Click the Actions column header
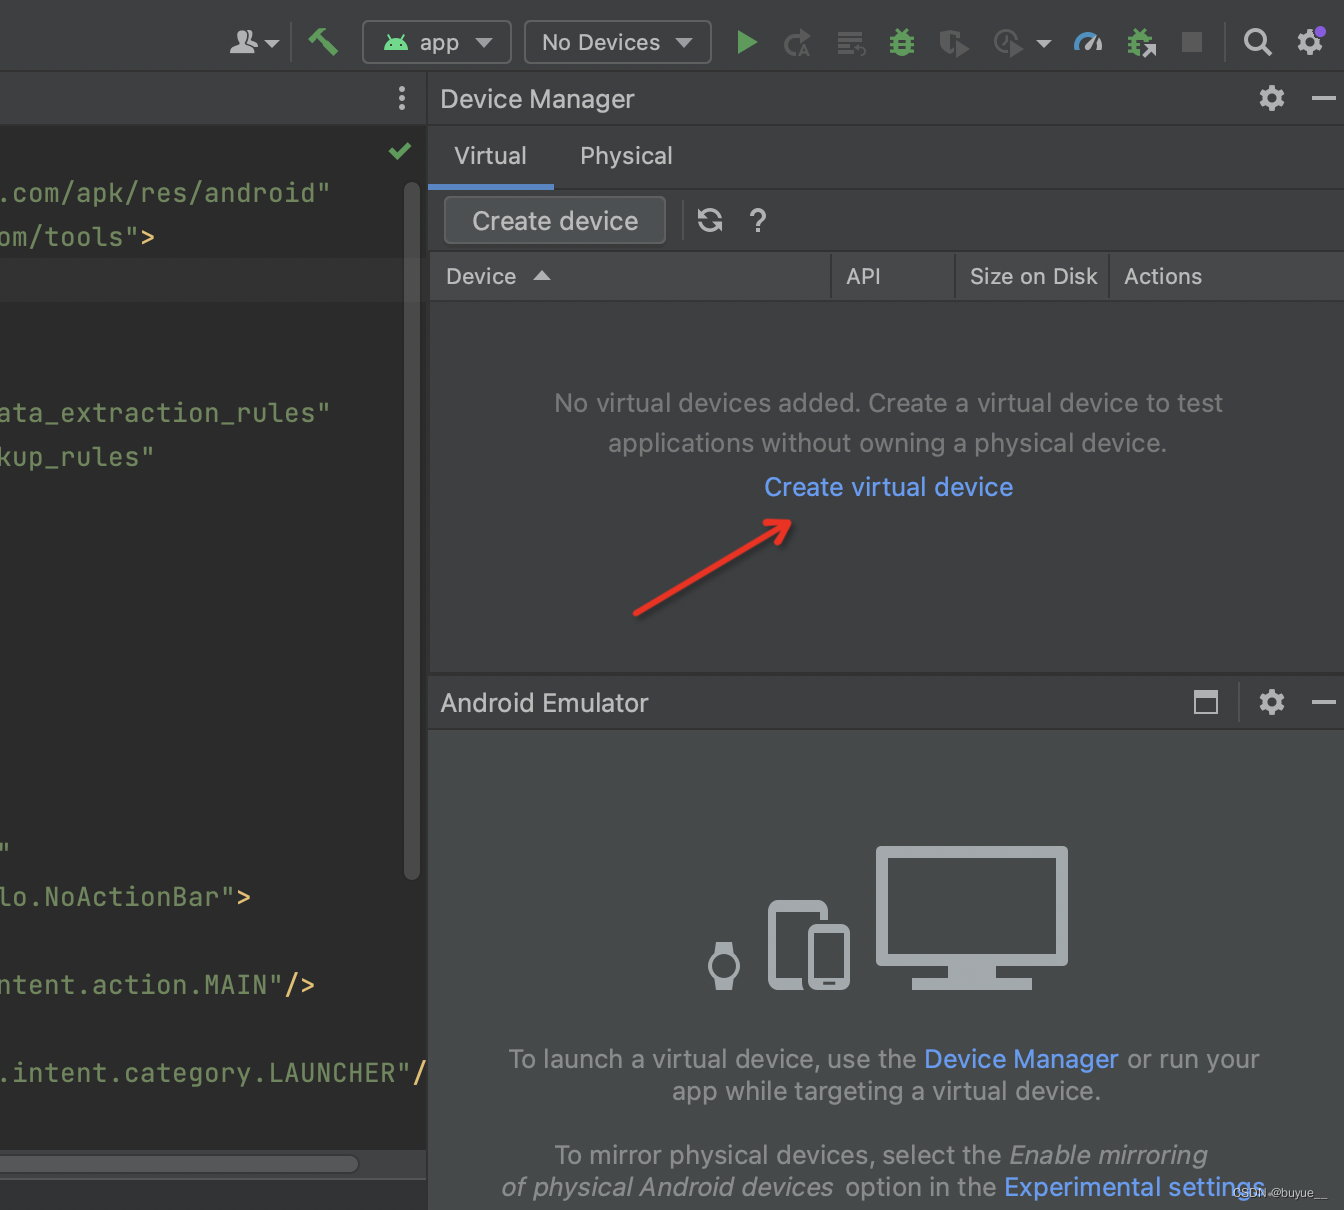Viewport: 1344px width, 1210px height. click(x=1227, y=276)
